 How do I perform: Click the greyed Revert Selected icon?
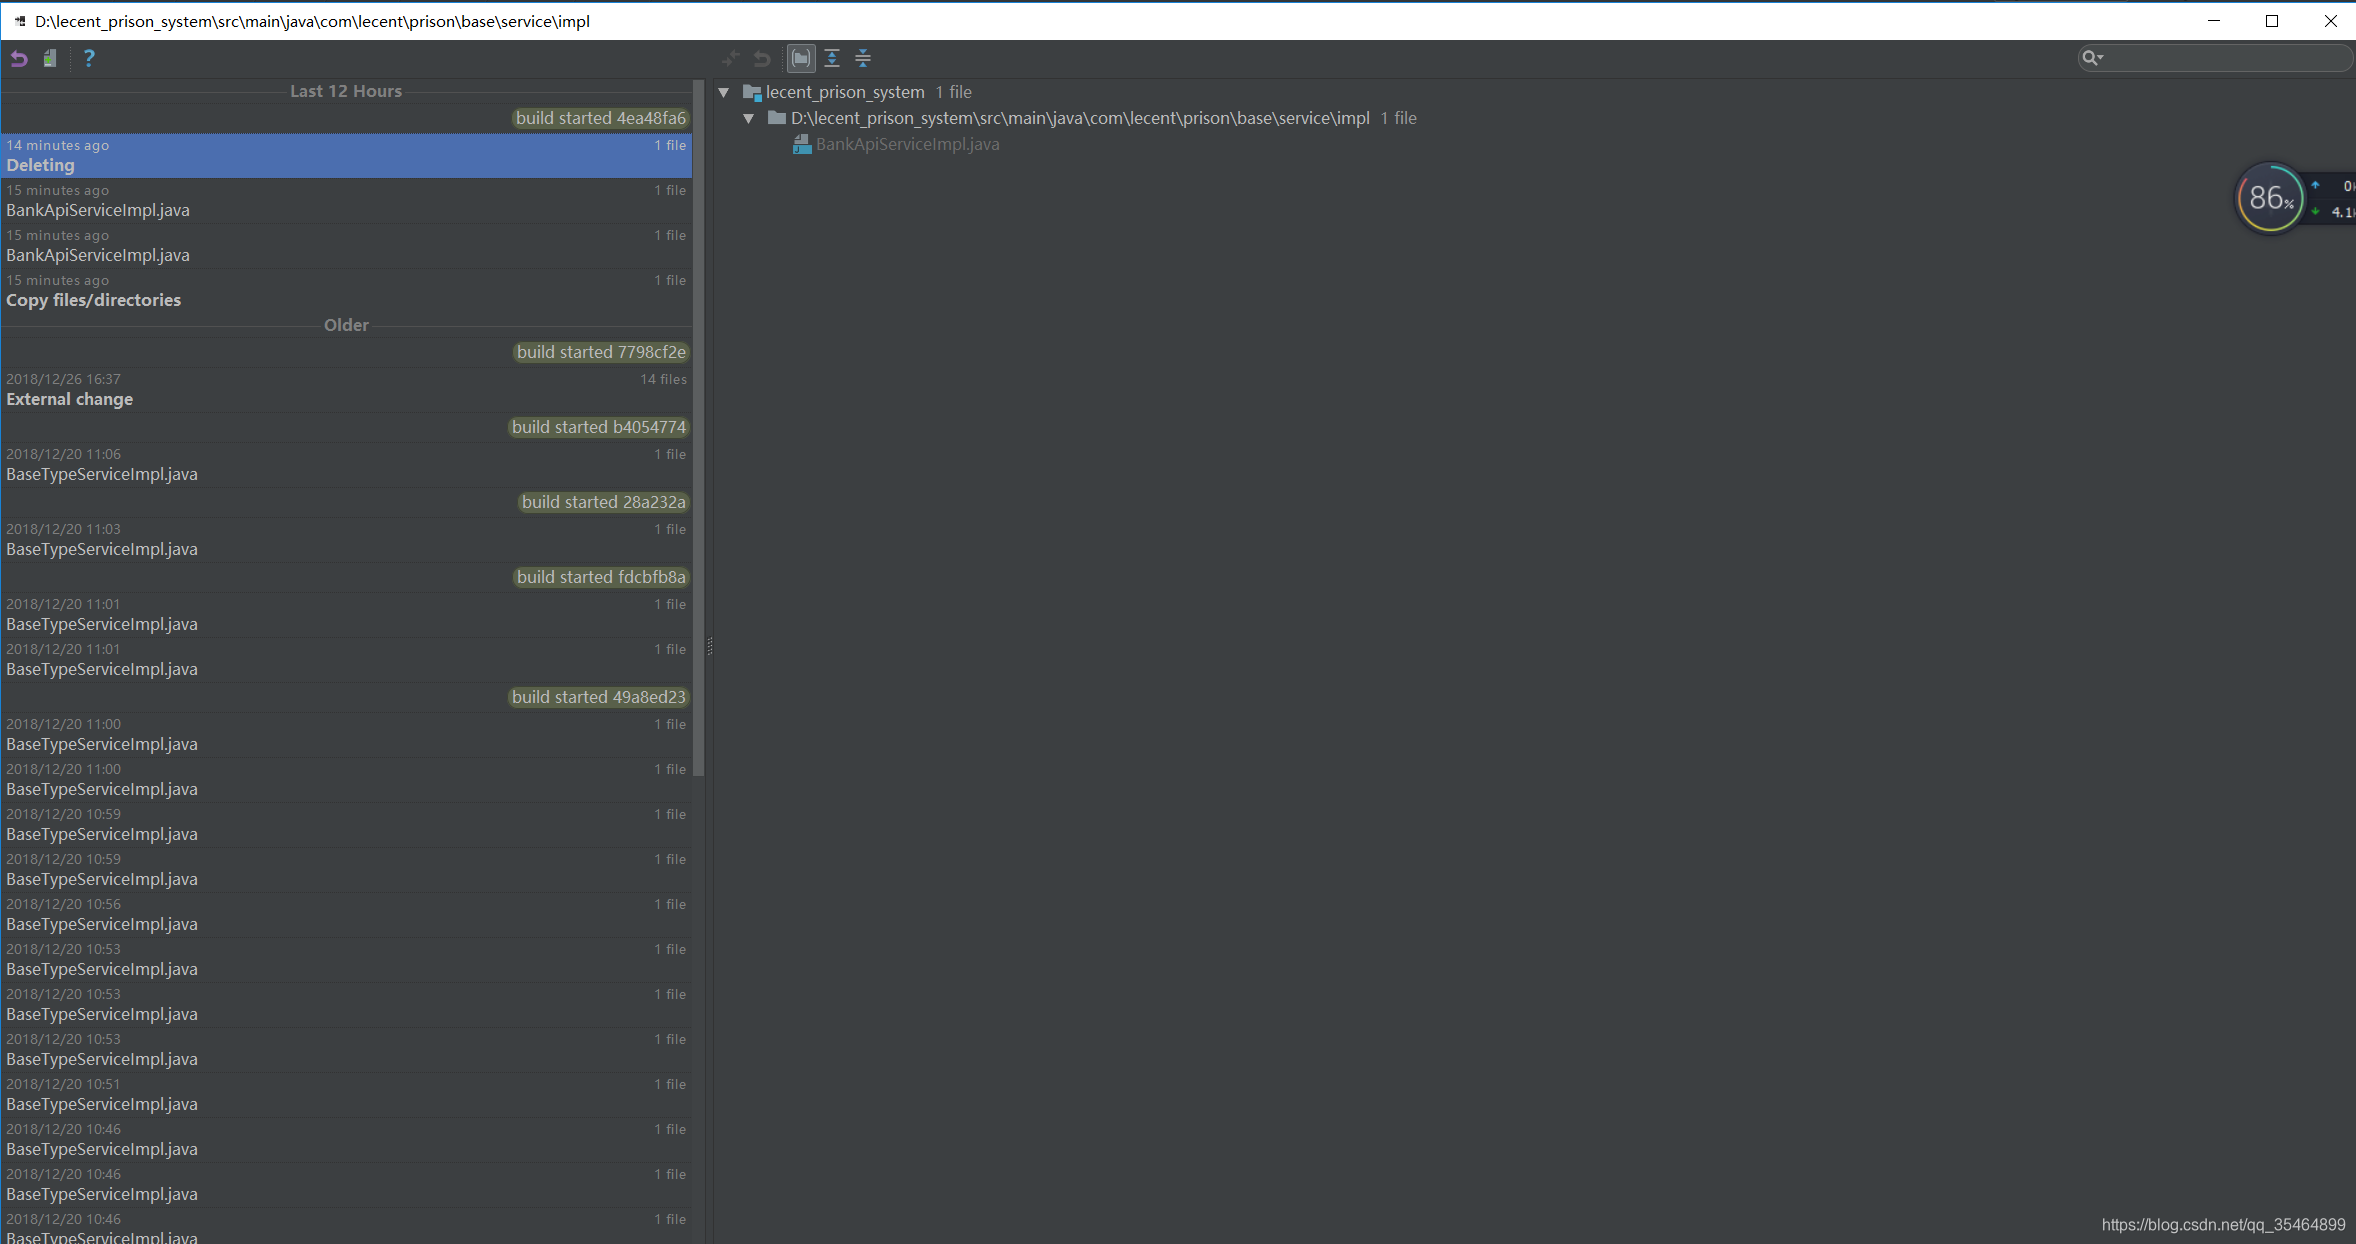pyautogui.click(x=762, y=58)
